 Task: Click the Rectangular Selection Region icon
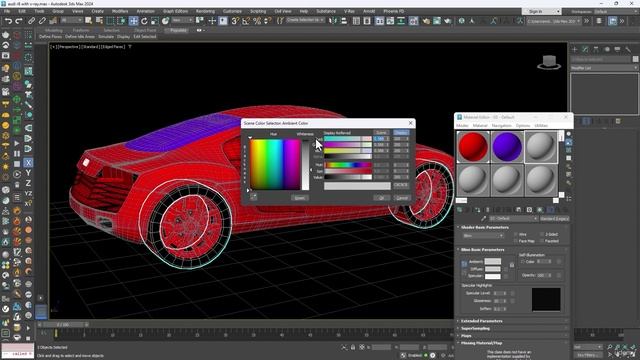pos(110,21)
